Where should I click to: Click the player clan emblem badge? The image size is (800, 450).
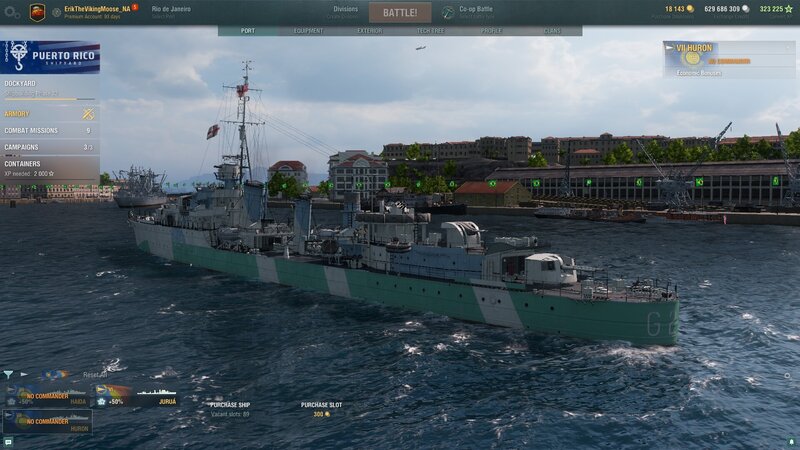[x=37, y=12]
